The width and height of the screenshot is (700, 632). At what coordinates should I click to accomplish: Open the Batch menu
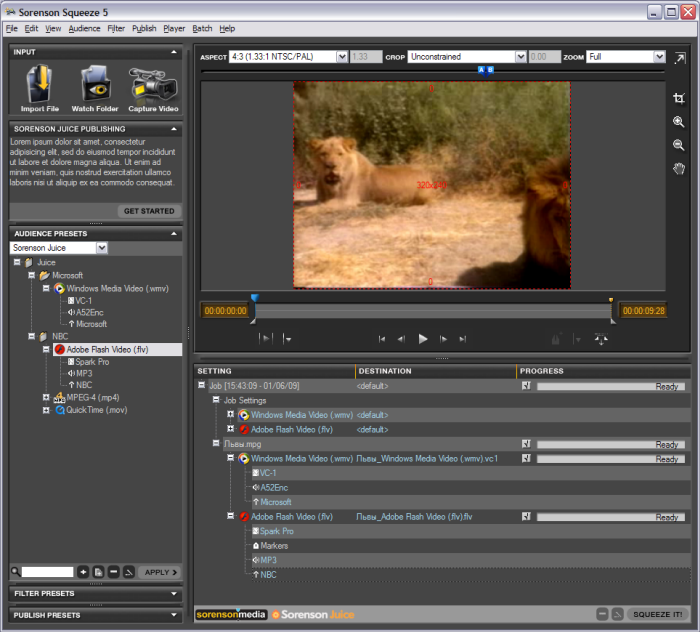(202, 29)
